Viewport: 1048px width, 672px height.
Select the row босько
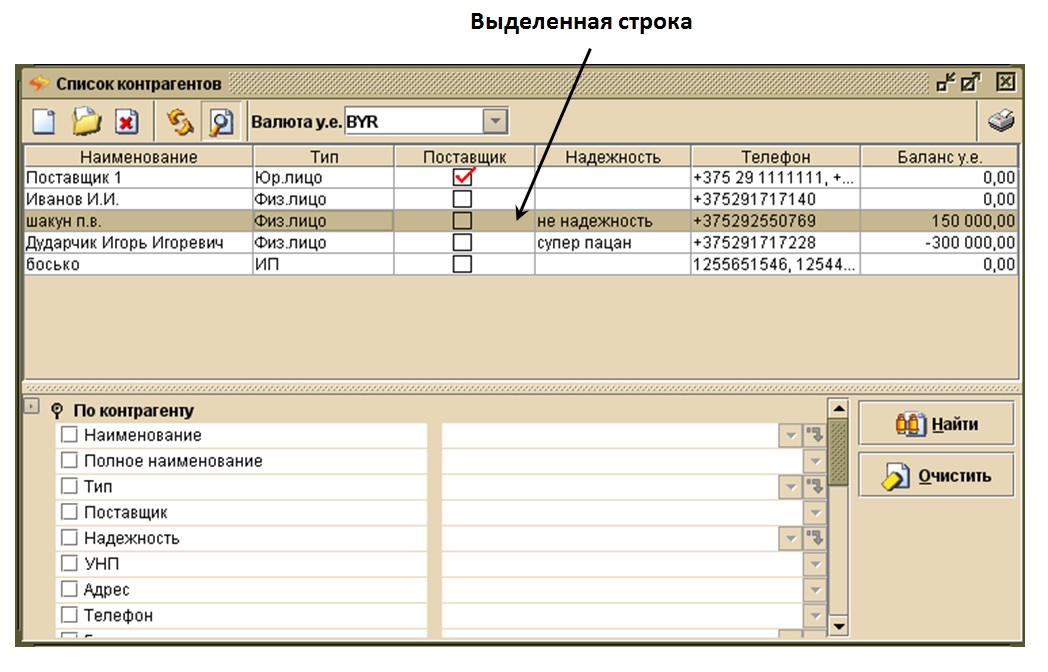[521, 264]
